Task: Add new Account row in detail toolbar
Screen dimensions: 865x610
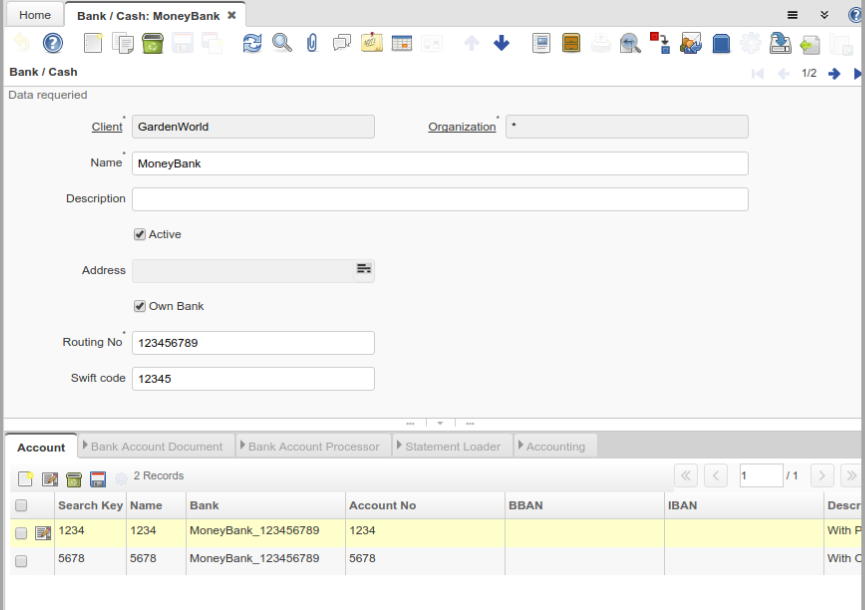Action: [25, 479]
